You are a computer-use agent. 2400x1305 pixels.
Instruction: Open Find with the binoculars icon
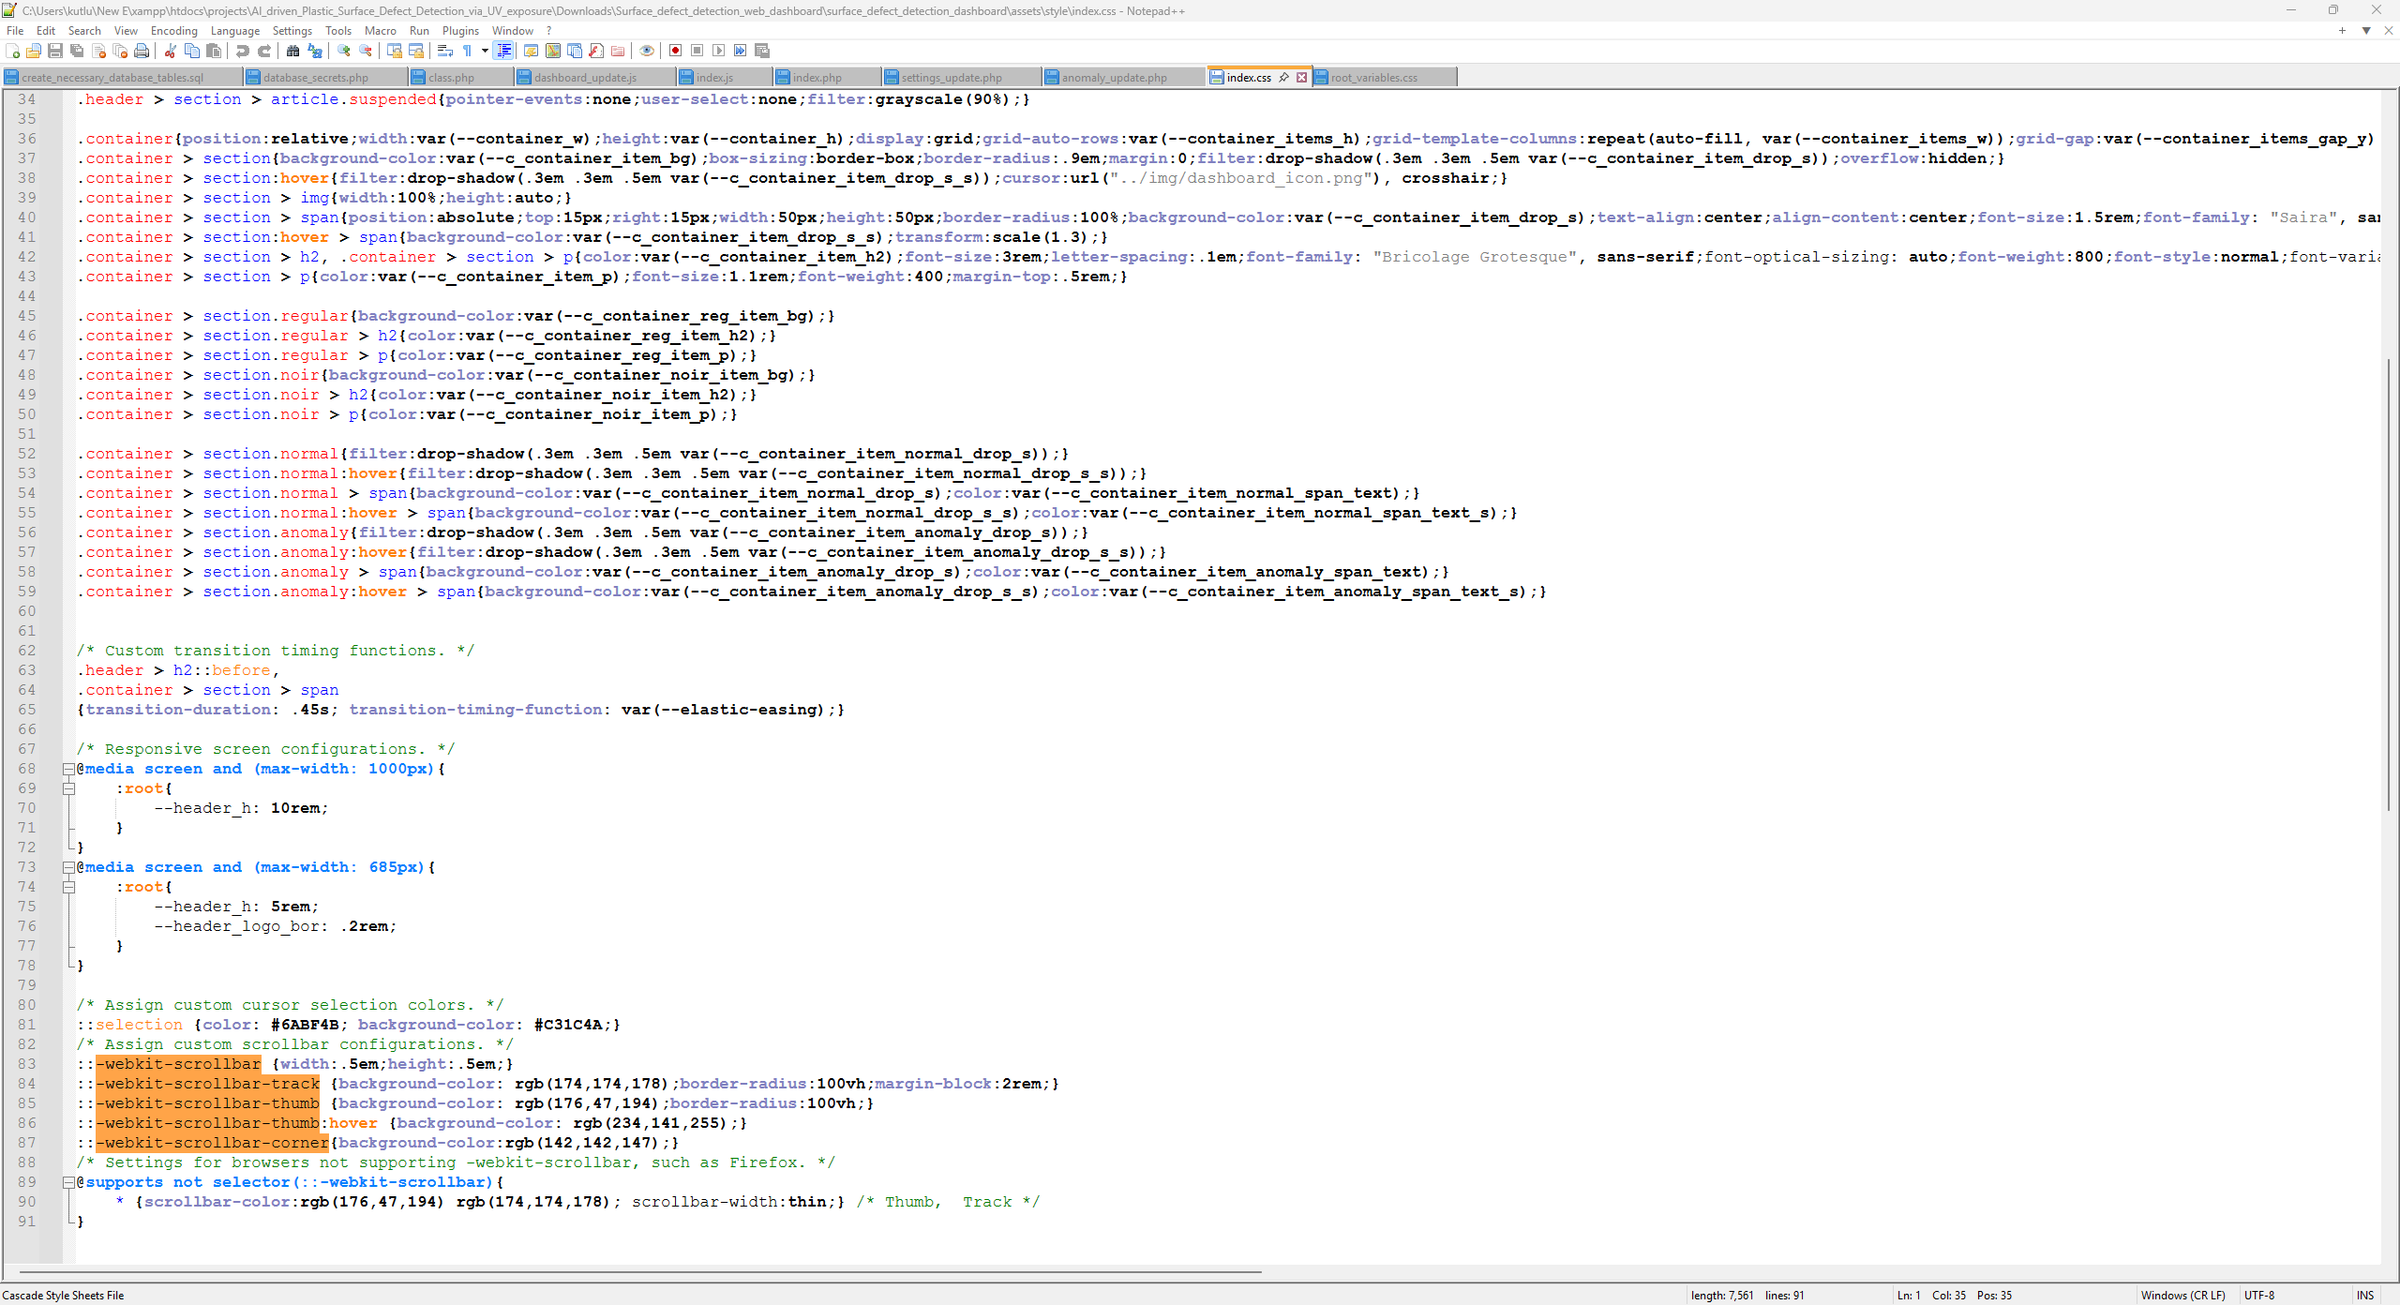tap(293, 51)
